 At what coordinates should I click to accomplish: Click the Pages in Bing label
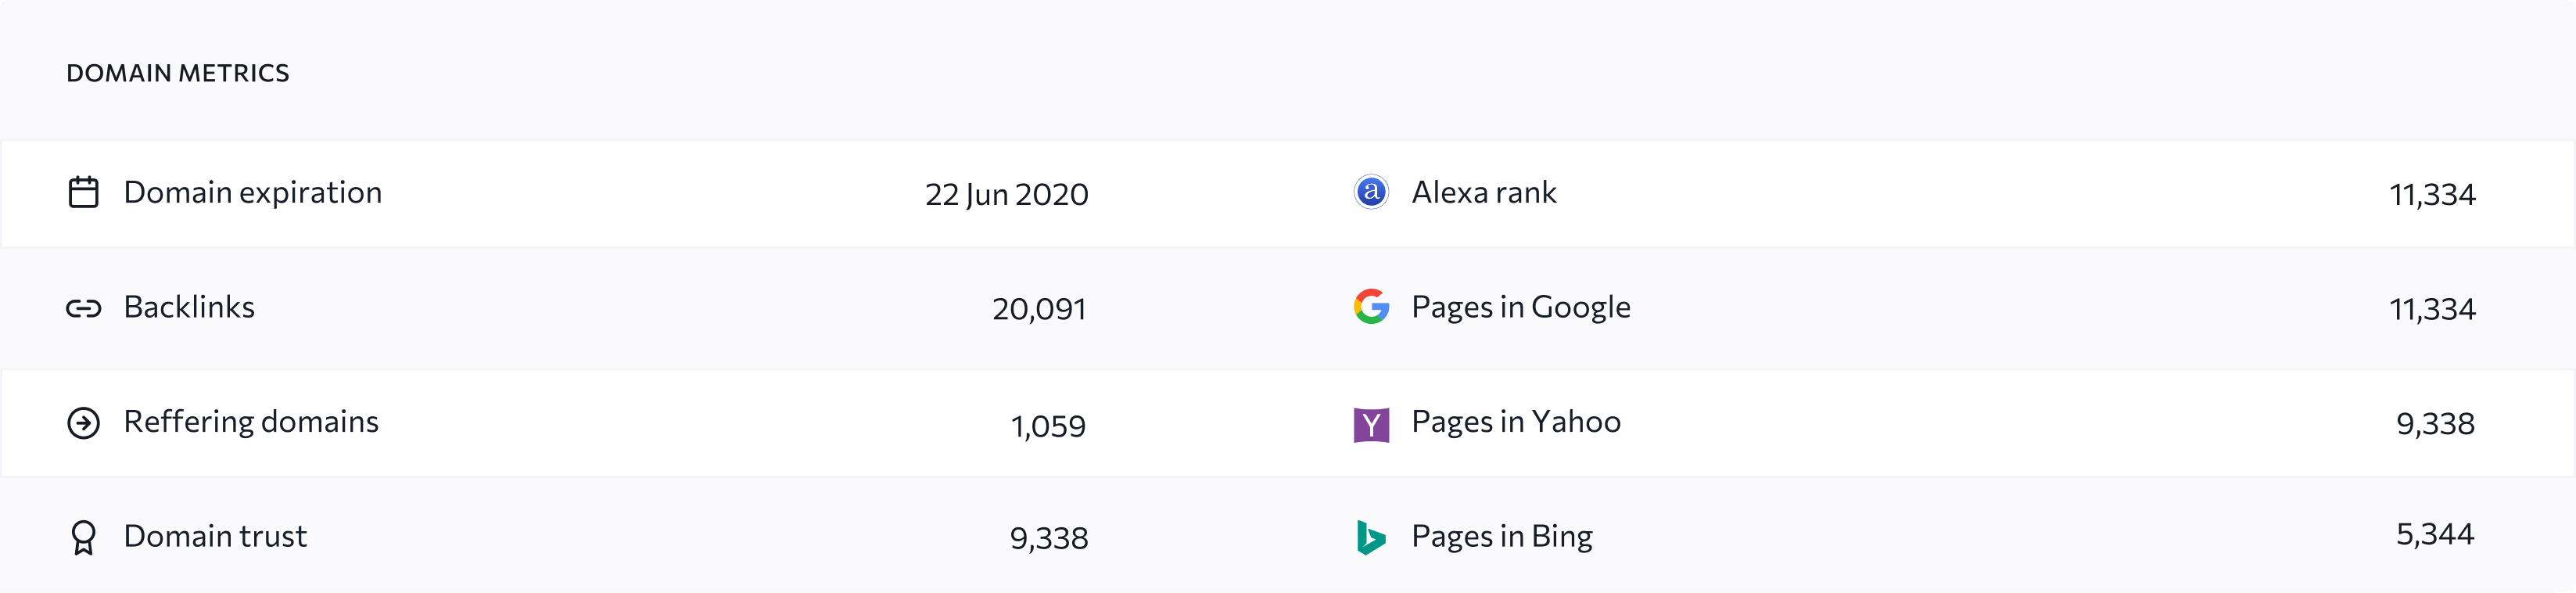(x=1502, y=537)
